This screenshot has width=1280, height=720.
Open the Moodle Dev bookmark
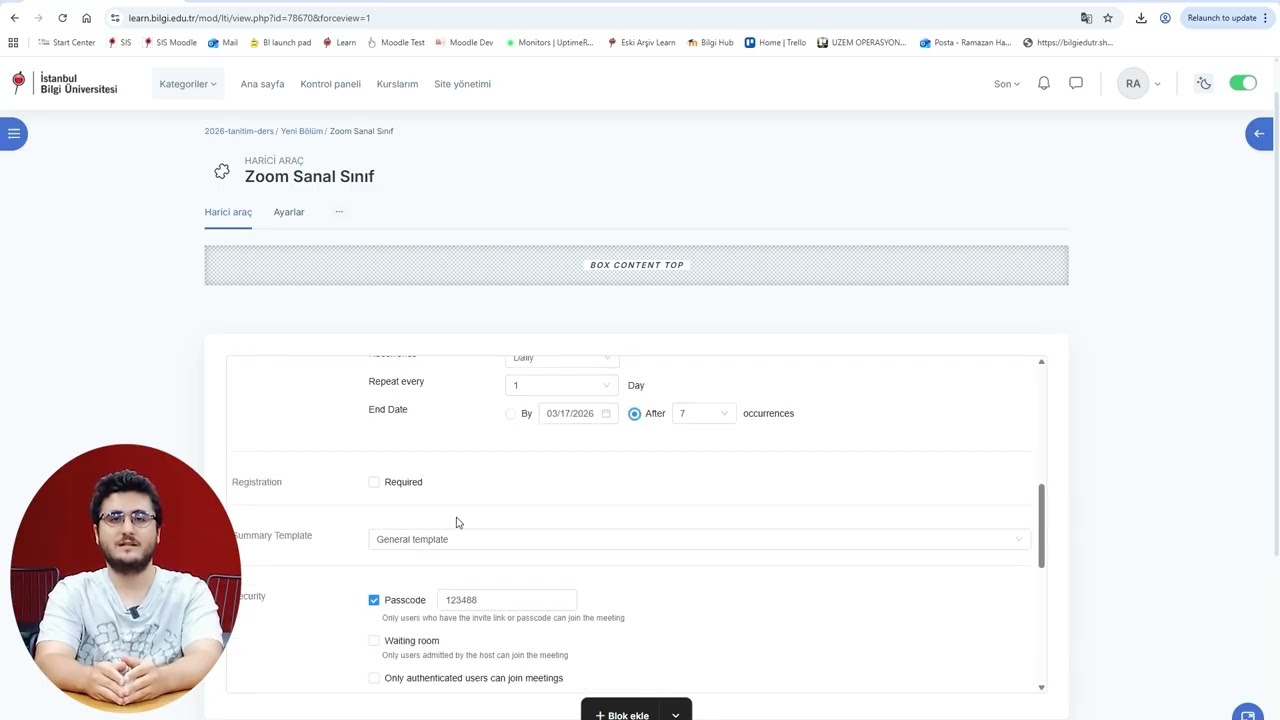click(464, 43)
